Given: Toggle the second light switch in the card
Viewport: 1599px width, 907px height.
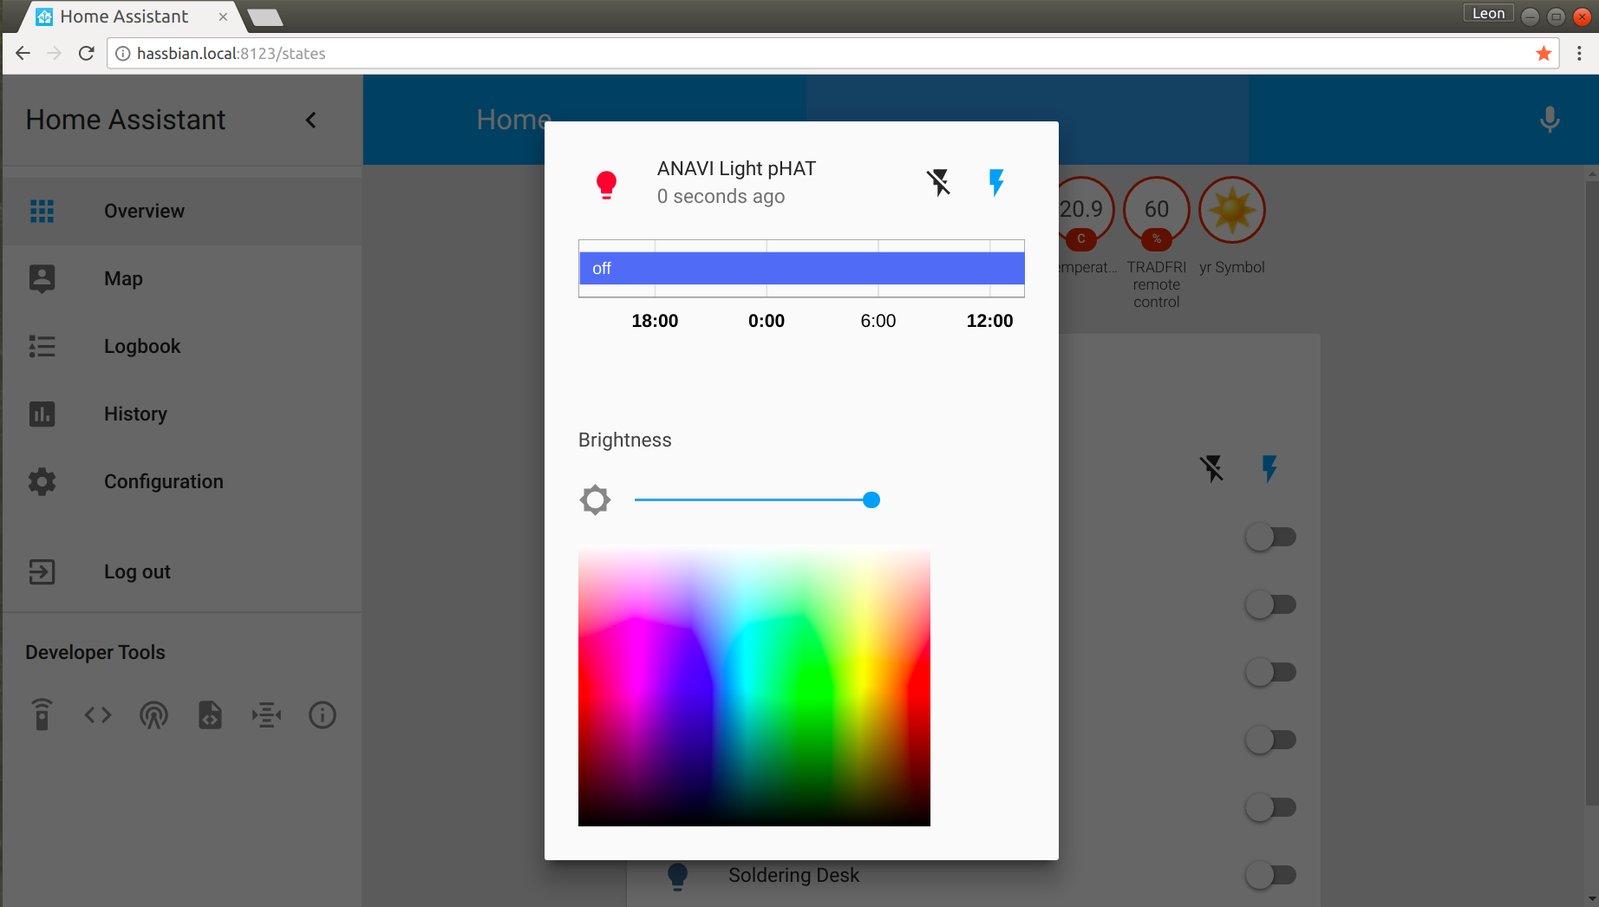Looking at the screenshot, I should pyautogui.click(x=1270, y=604).
